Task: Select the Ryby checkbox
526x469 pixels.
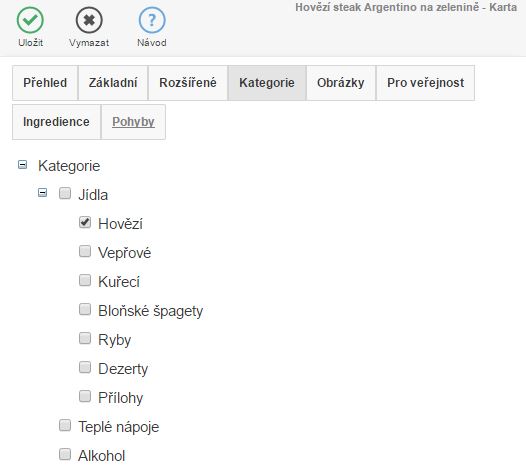Action: 85,338
